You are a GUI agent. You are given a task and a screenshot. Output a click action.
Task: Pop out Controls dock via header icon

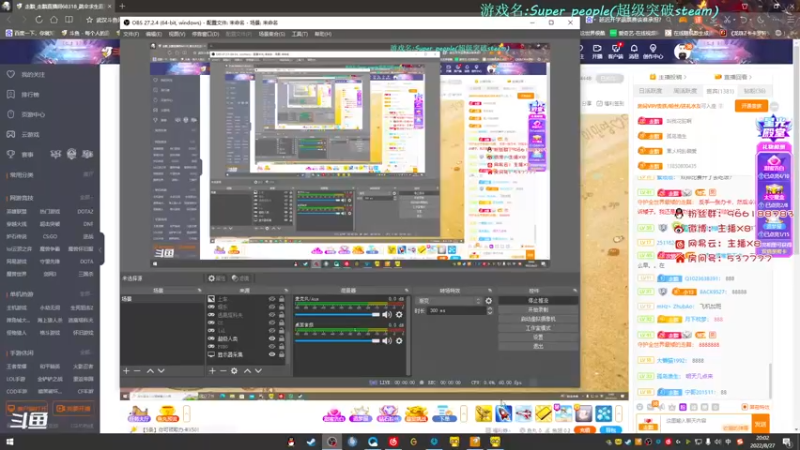click(x=575, y=290)
